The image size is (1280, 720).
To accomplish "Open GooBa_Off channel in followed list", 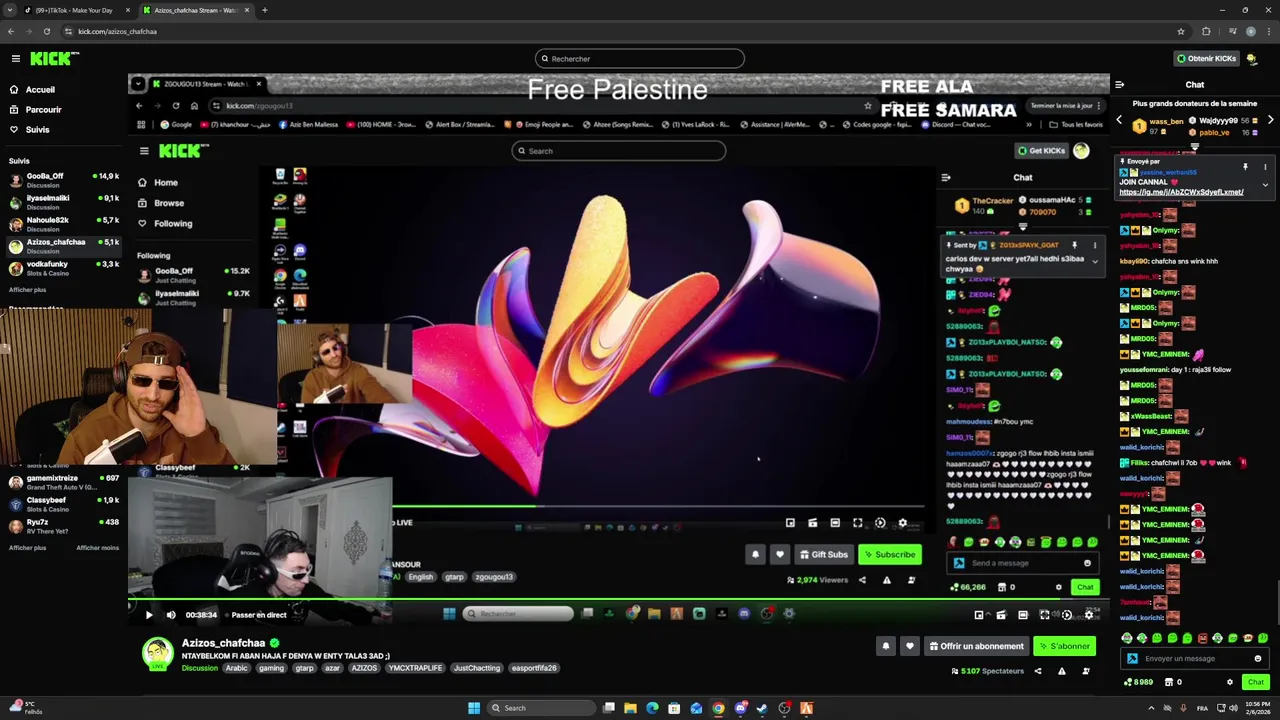I will tap(64, 180).
